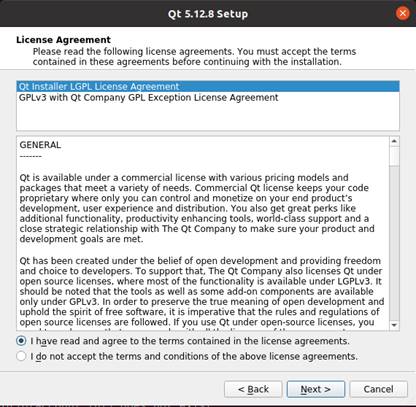The width and height of the screenshot is (416, 407).
Task: Go to the next step with Next button
Action: pyautogui.click(x=316, y=389)
